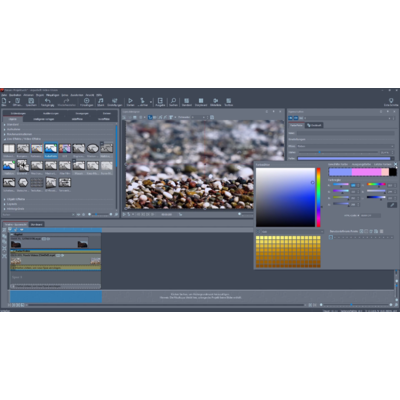Click the timeline horizontal scrollbar
Viewport: 400px width, 400px height.
(165, 305)
